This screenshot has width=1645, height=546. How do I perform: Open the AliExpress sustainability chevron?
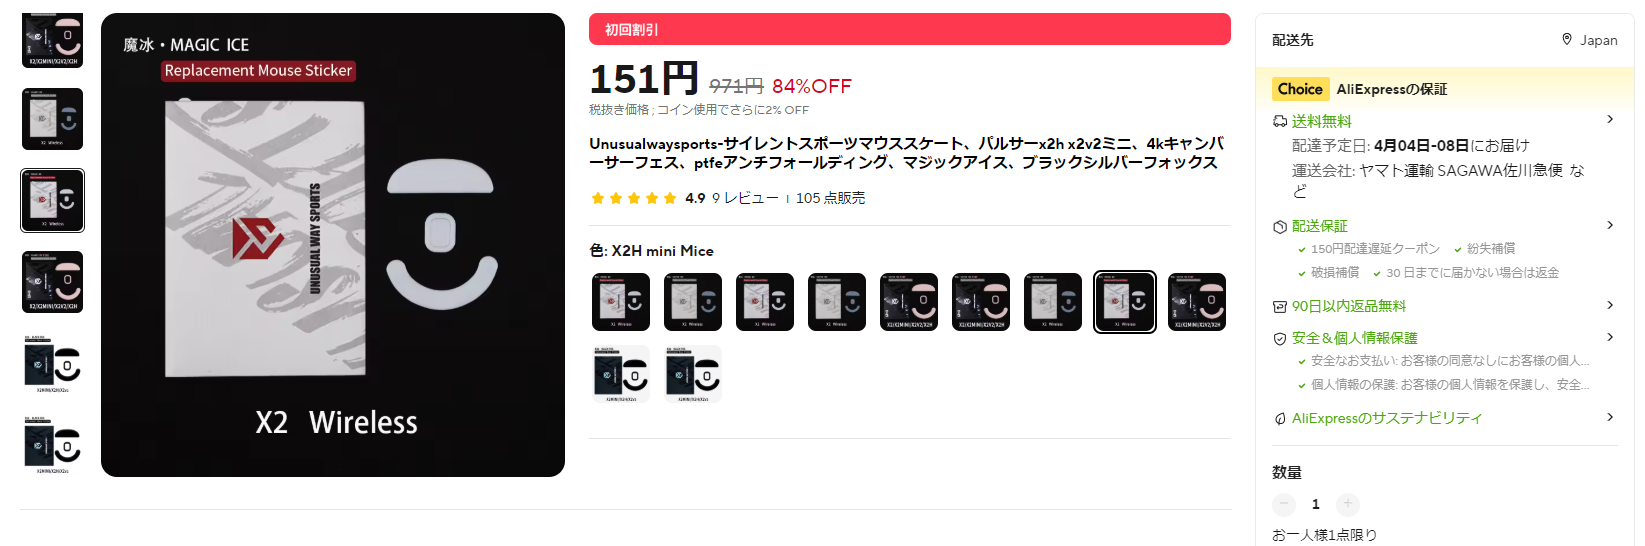[x=1610, y=417]
